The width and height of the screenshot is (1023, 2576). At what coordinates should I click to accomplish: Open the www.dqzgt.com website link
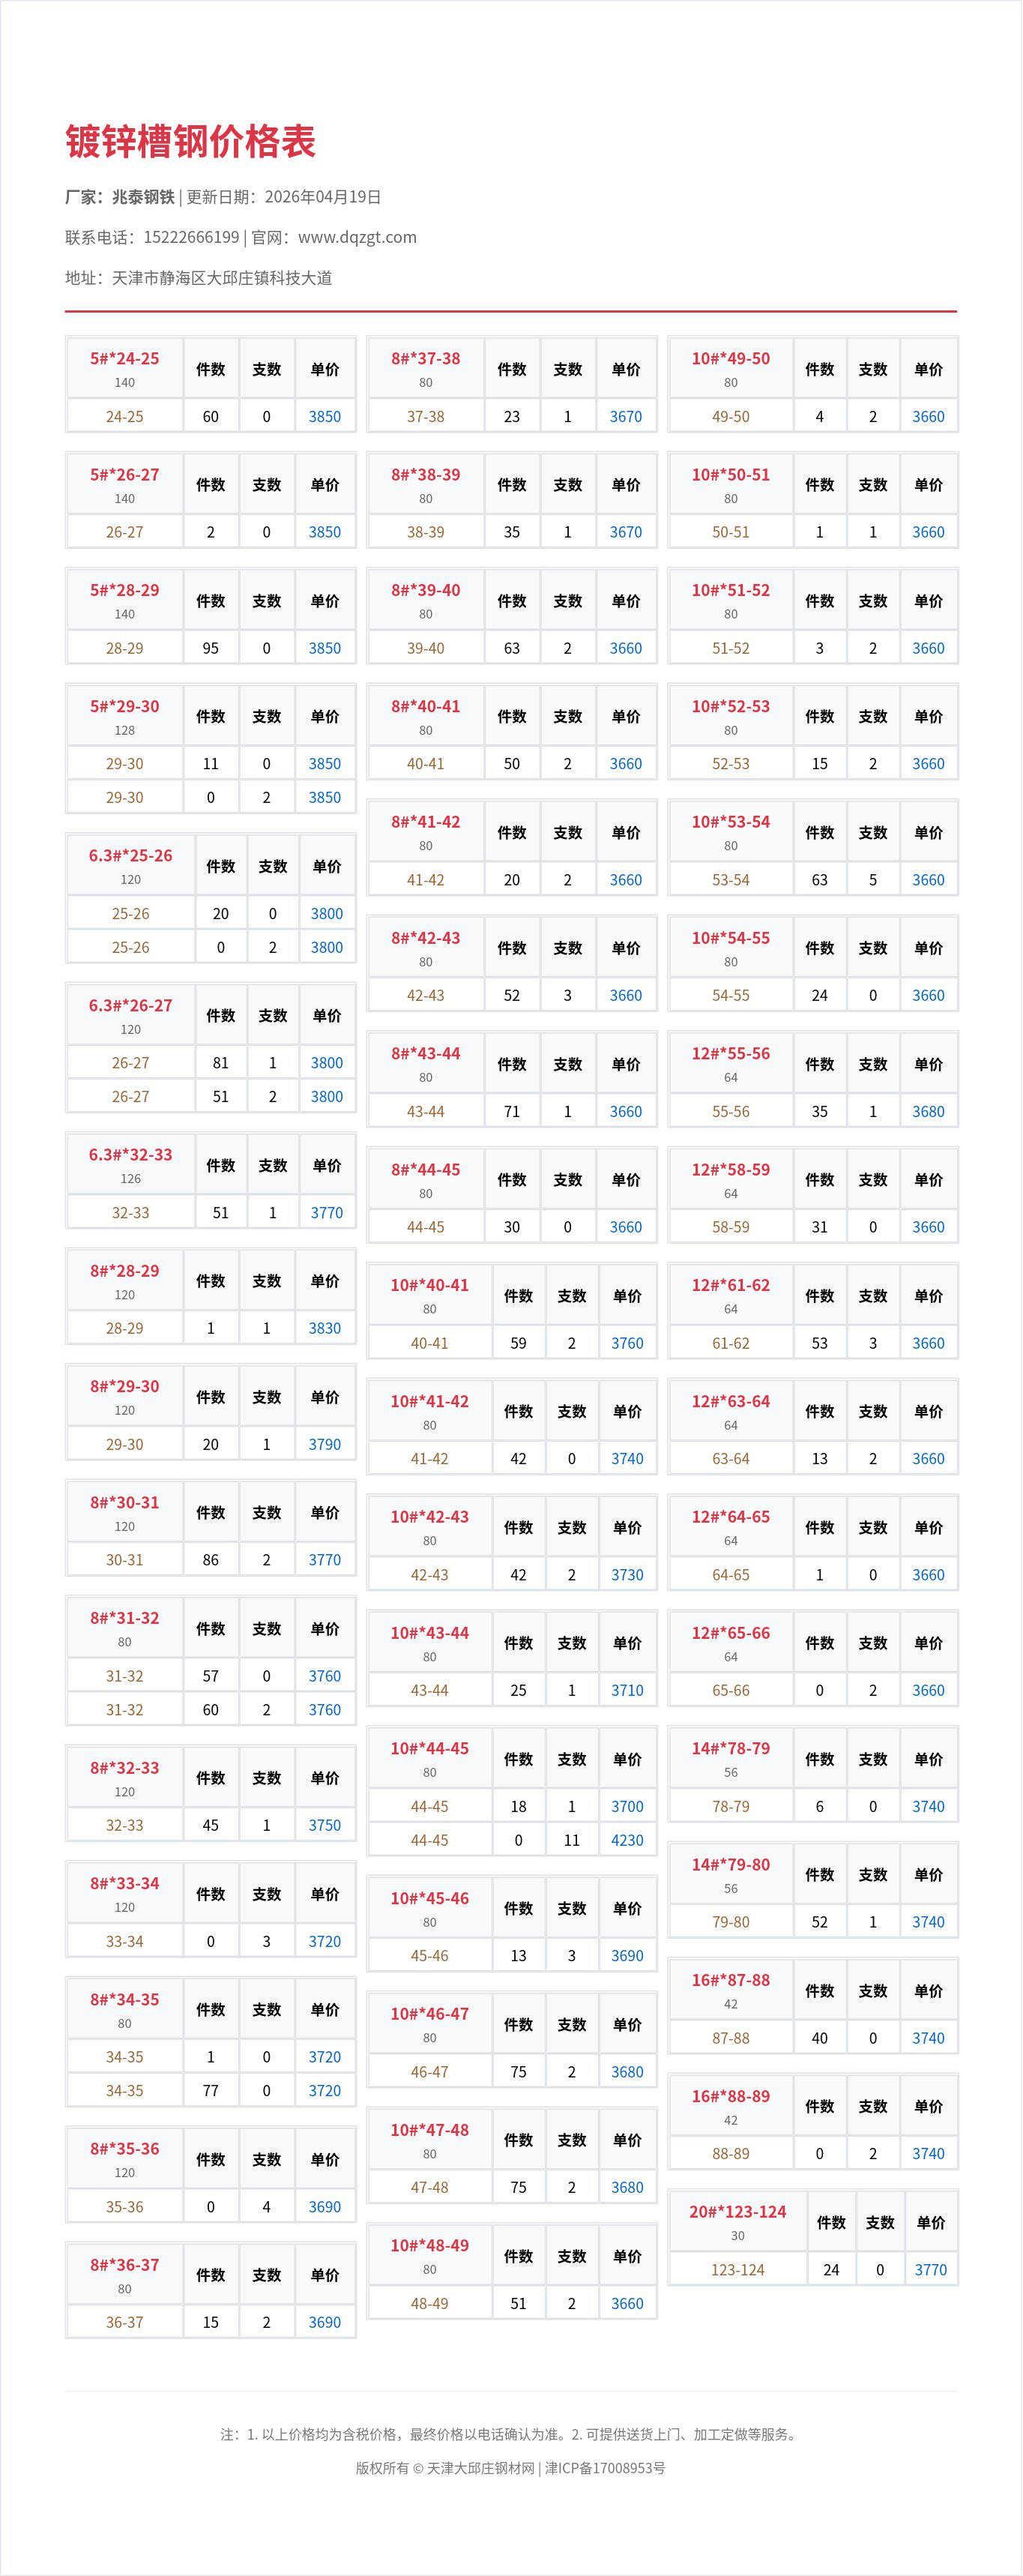(x=357, y=237)
